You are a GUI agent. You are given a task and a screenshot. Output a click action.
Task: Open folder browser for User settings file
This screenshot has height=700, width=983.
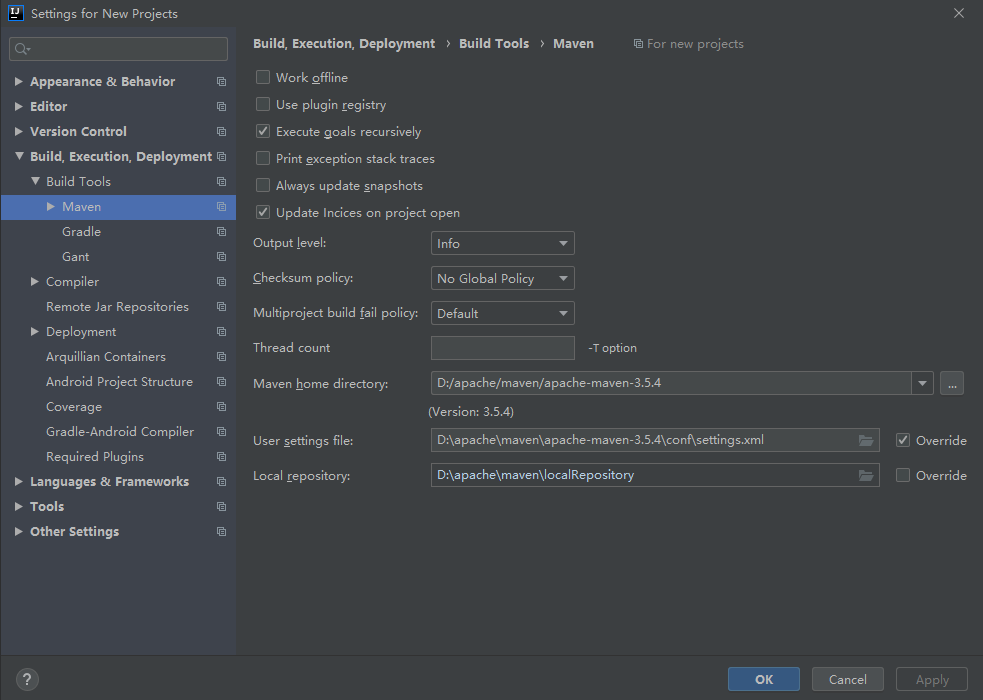[866, 440]
